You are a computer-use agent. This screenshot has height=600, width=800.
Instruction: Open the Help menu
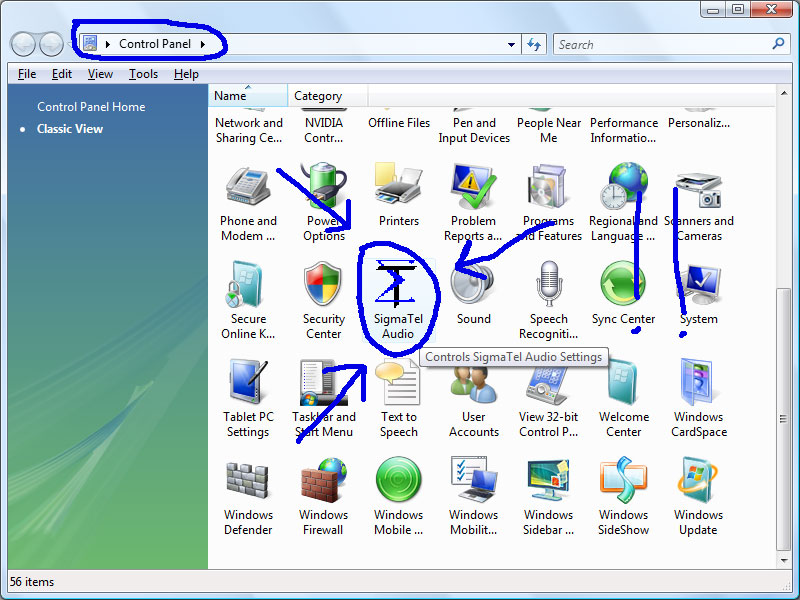186,74
